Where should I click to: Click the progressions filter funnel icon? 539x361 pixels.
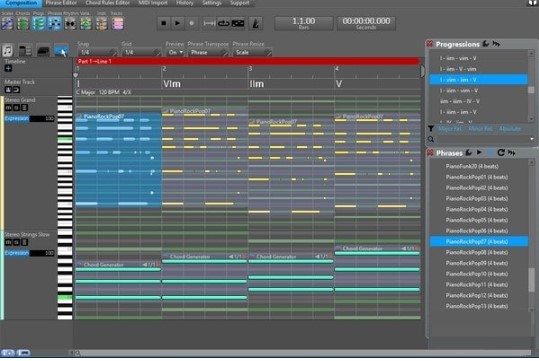click(x=431, y=129)
